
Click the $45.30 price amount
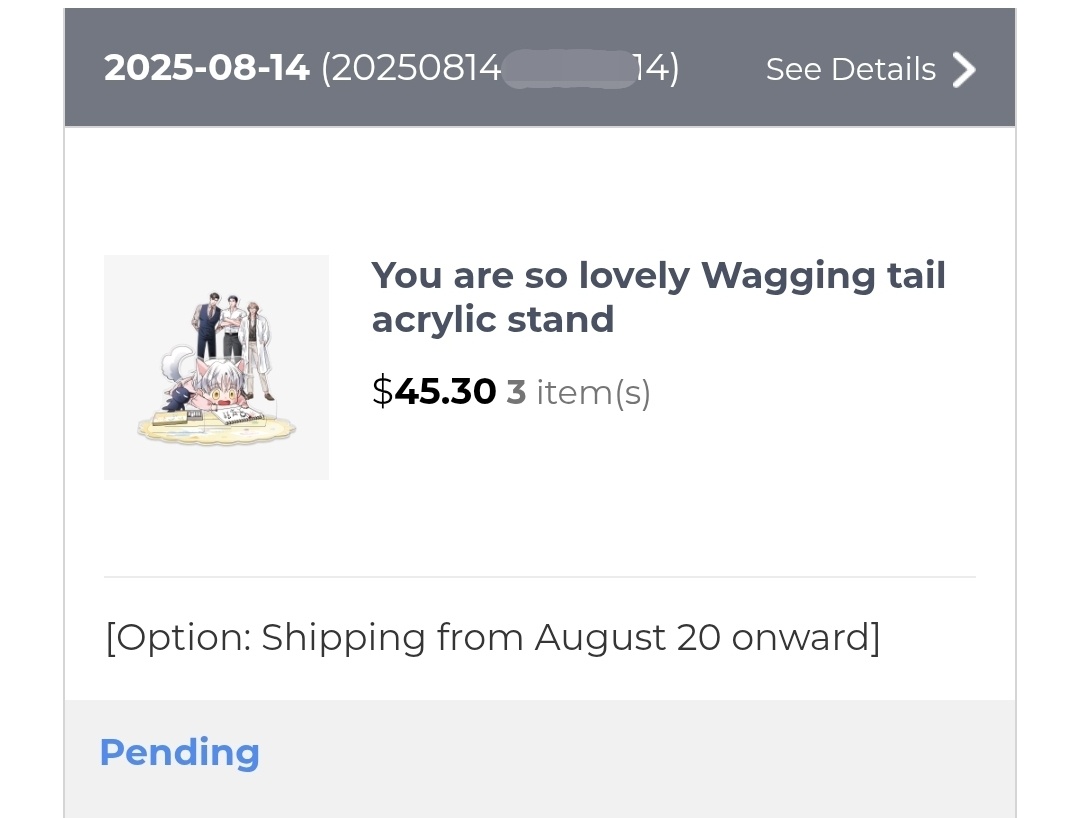[x=445, y=392]
